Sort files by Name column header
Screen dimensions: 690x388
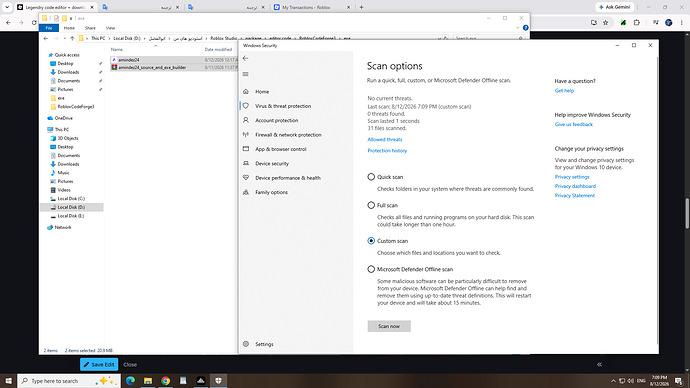(x=117, y=49)
